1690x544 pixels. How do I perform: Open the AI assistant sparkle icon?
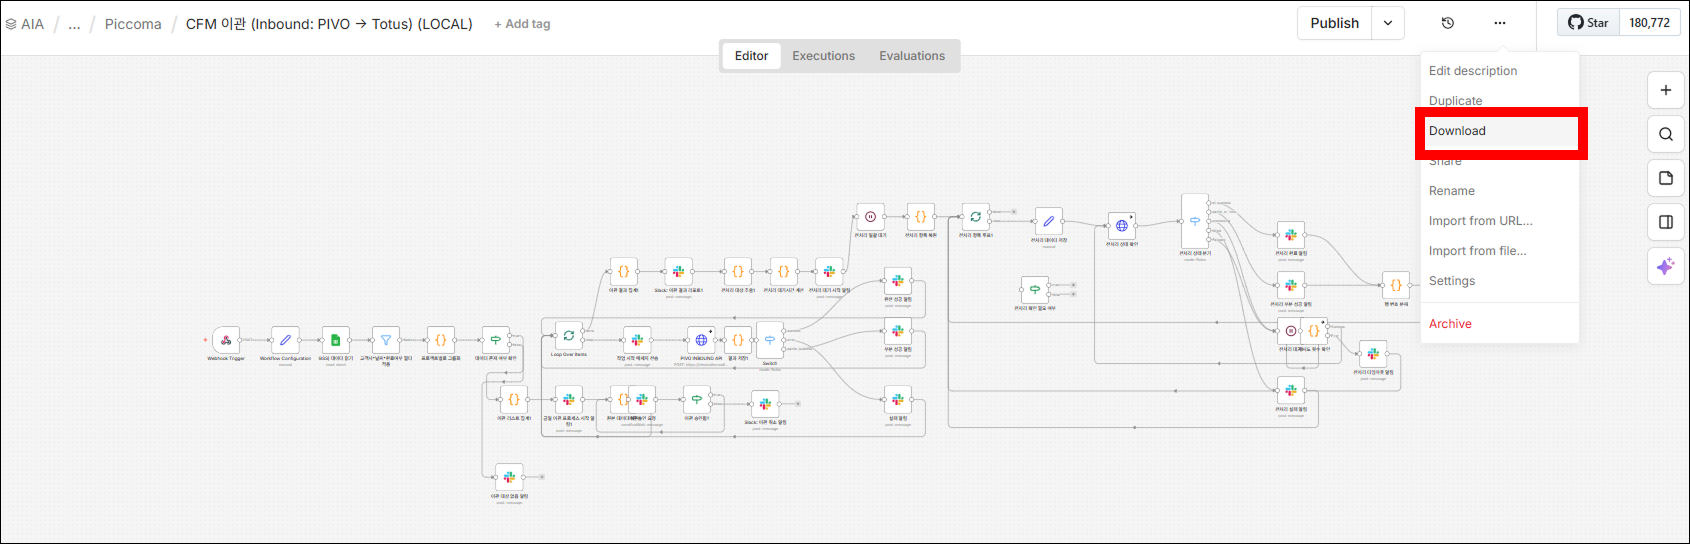(1665, 266)
